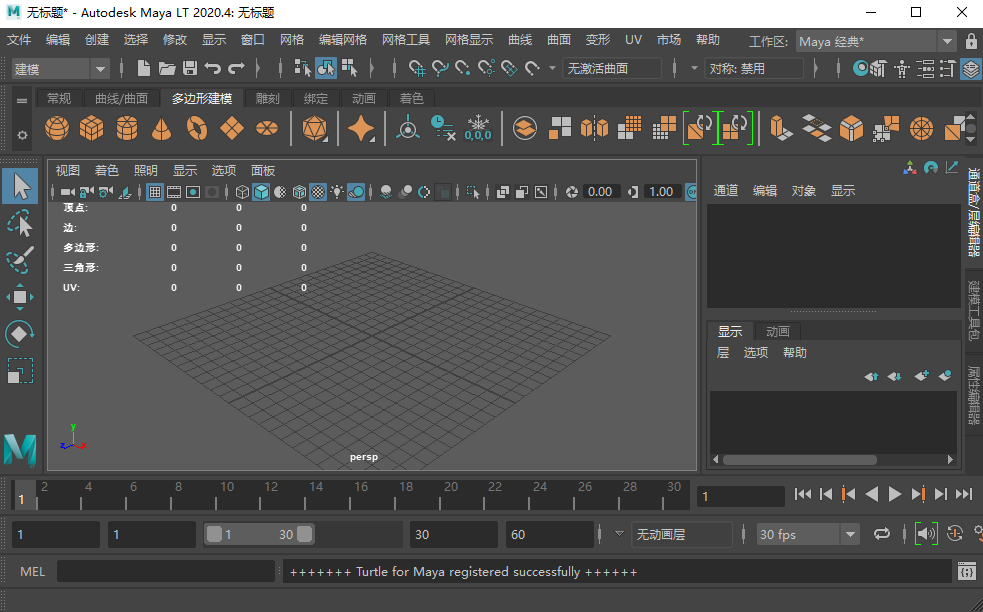Select the Paint Selection tool
The image size is (983, 612).
click(x=20, y=260)
